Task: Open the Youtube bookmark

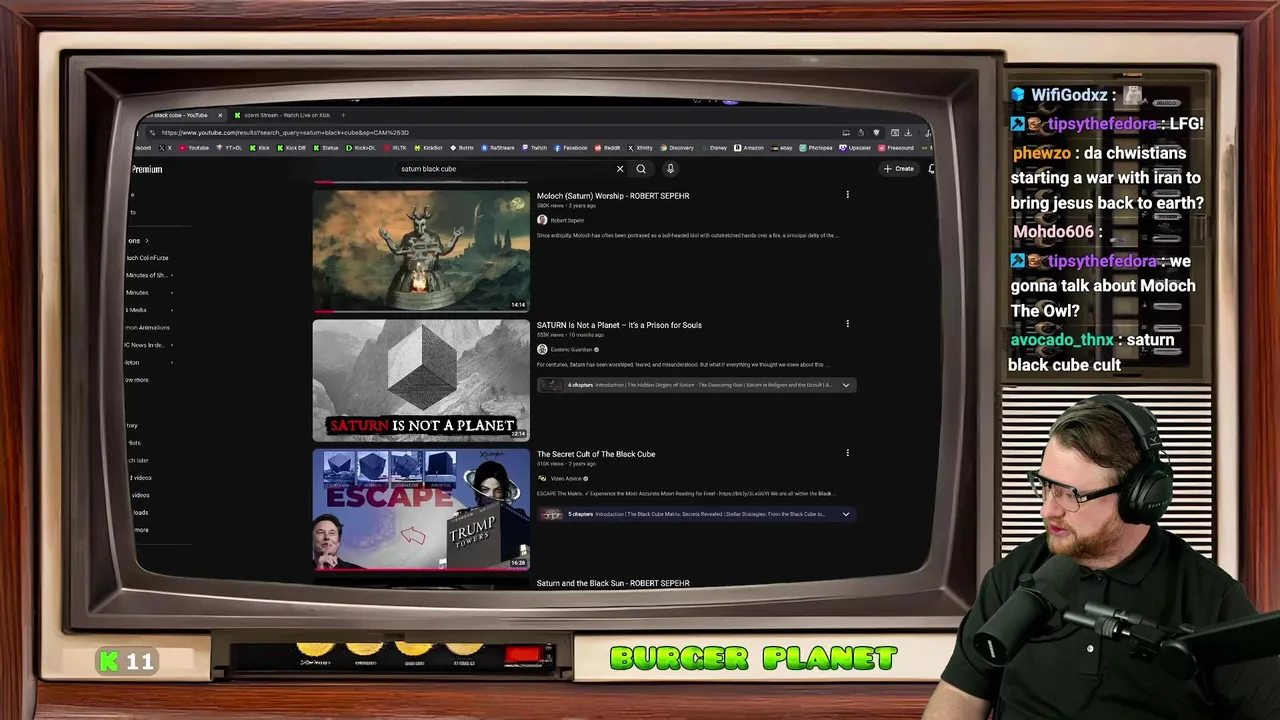Action: tap(193, 148)
